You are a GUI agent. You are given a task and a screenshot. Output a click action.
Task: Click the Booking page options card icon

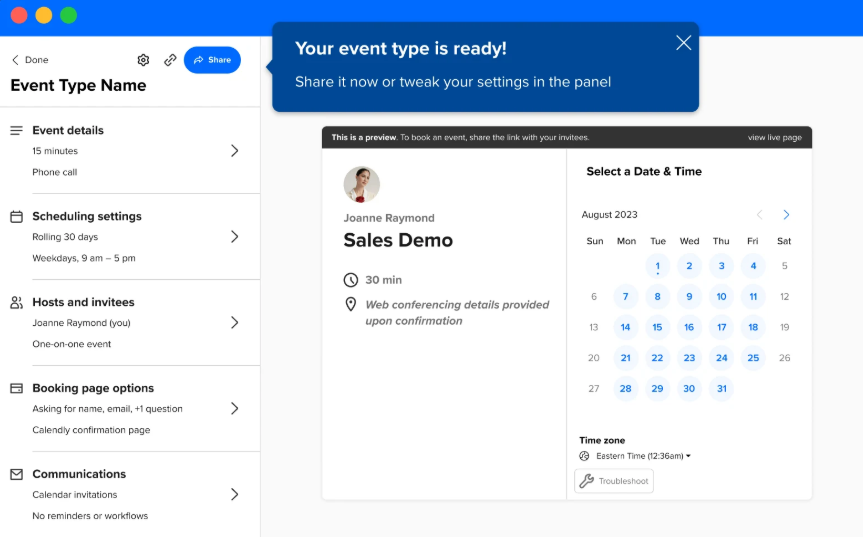17,388
